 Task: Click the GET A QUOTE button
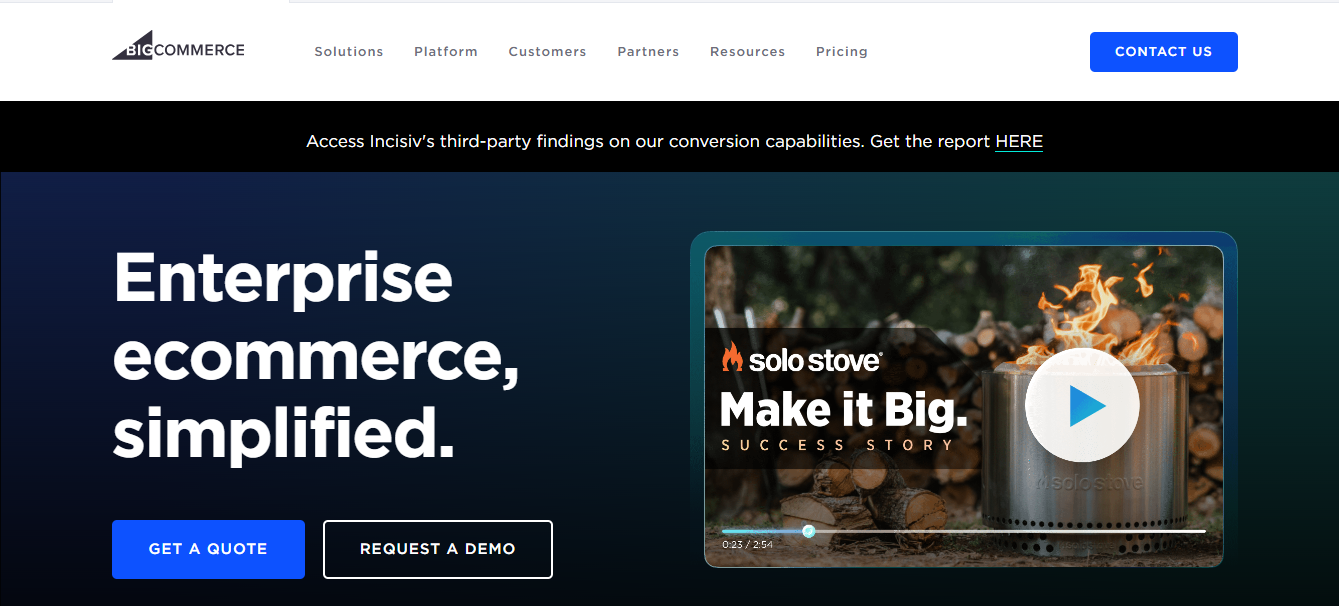click(208, 549)
